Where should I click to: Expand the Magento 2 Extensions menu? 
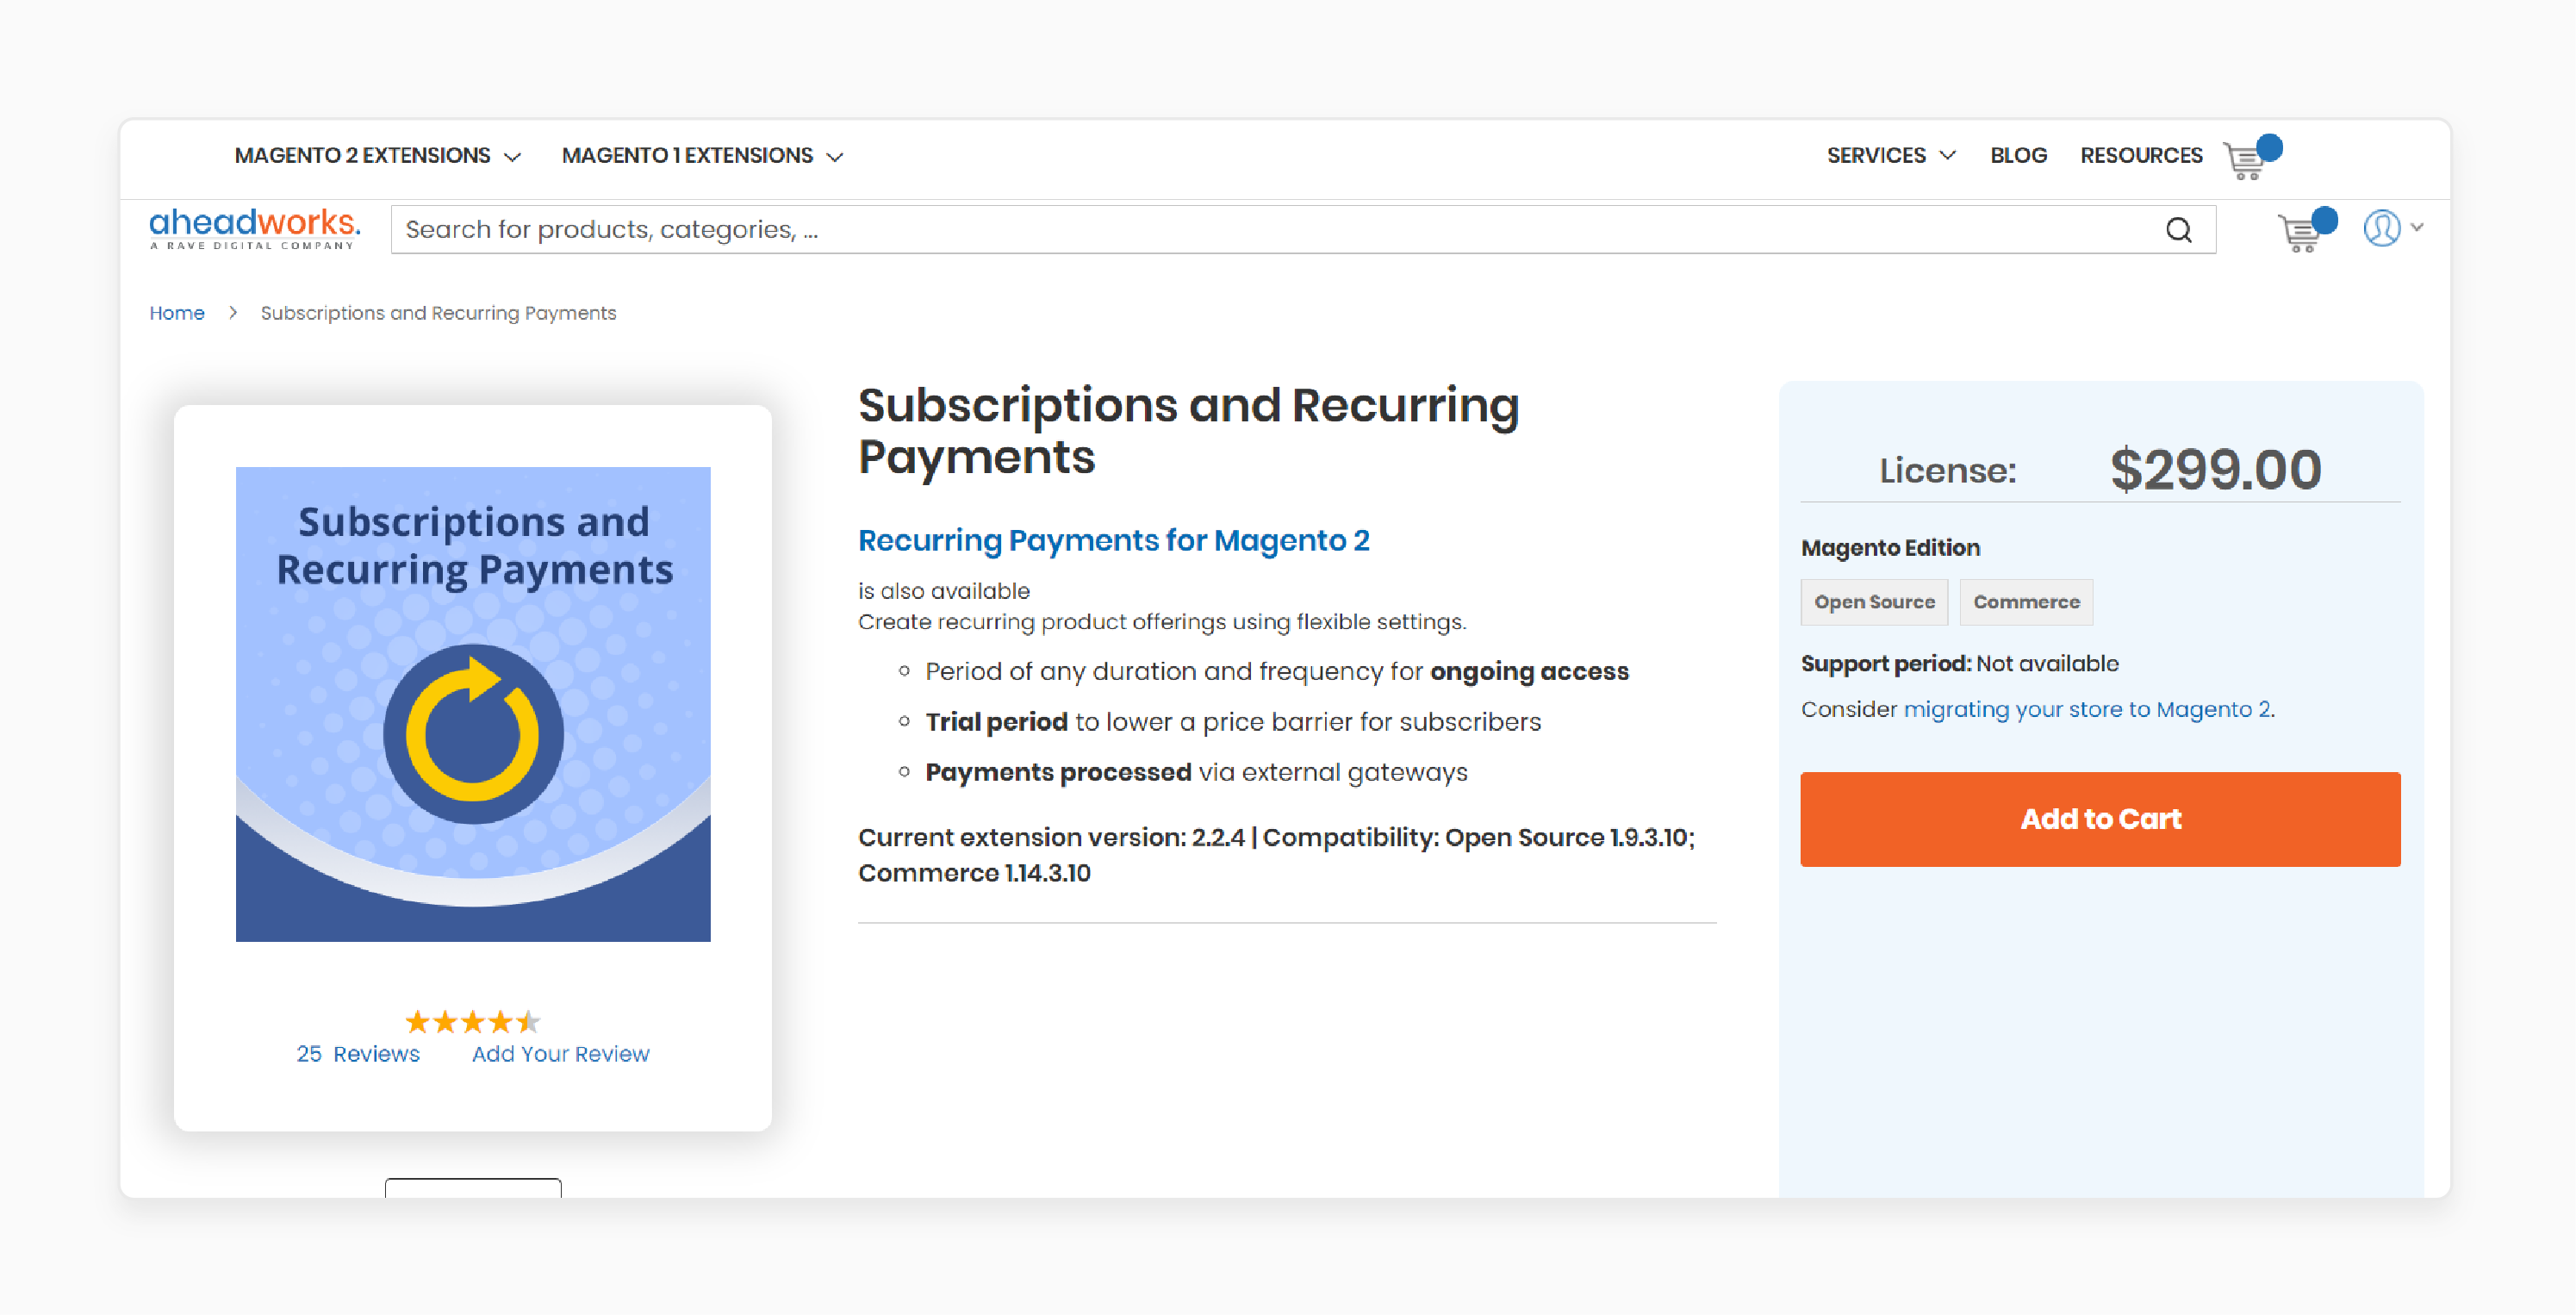pos(377,156)
